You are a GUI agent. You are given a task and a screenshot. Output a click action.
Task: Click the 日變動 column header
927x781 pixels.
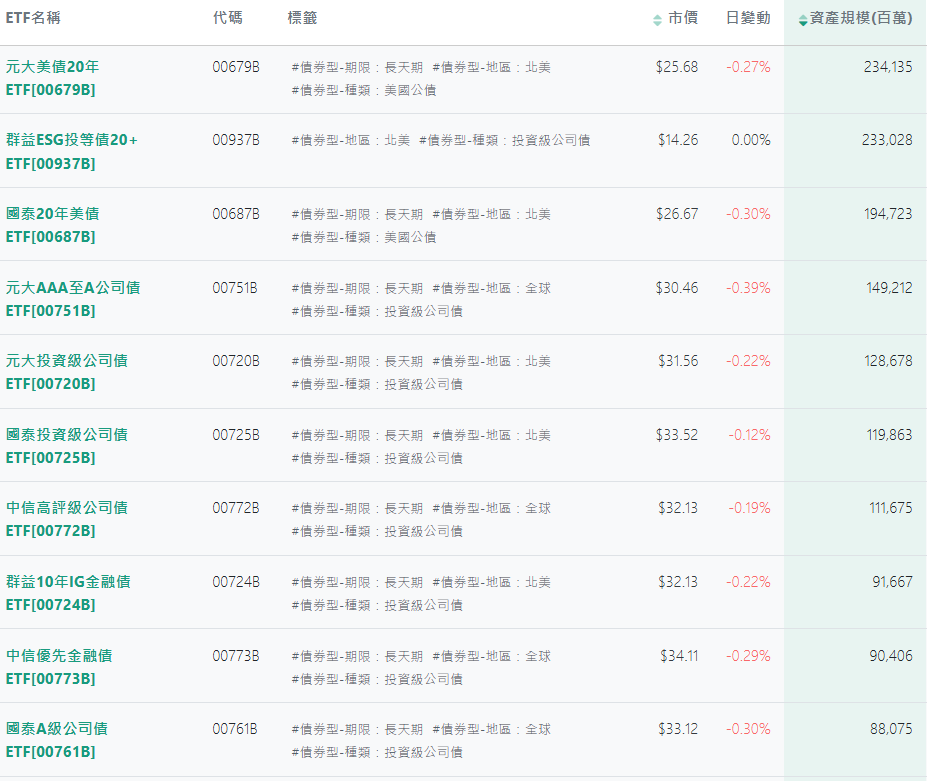coord(748,18)
